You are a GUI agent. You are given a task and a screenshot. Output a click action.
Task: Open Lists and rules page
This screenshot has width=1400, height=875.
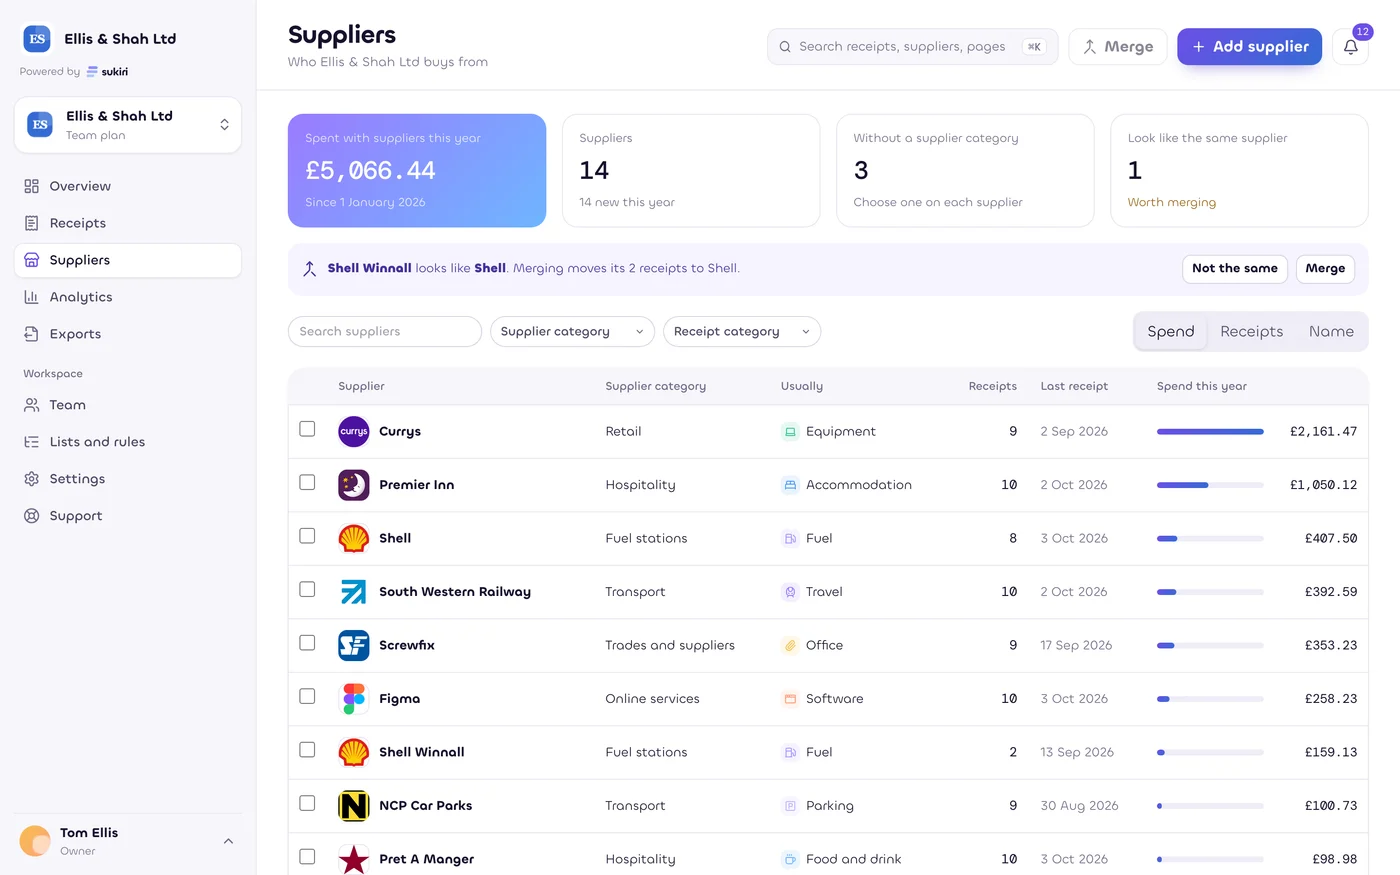(x=128, y=442)
